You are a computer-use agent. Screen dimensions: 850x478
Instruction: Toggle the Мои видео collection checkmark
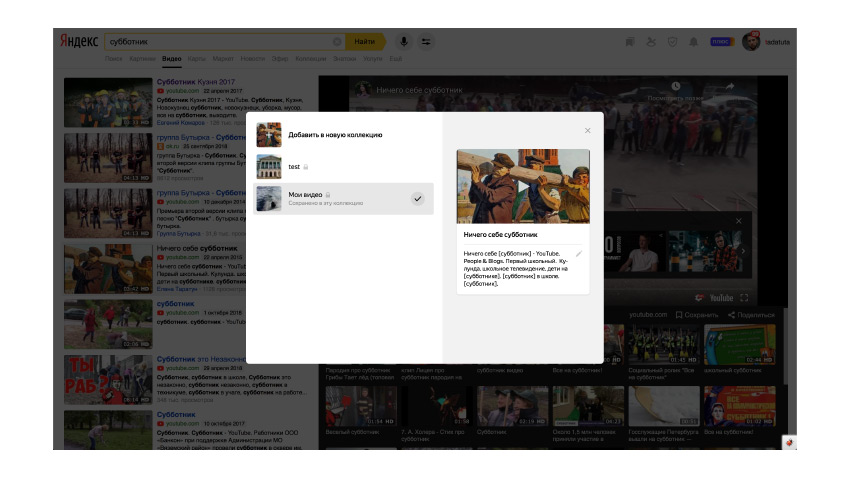point(417,199)
